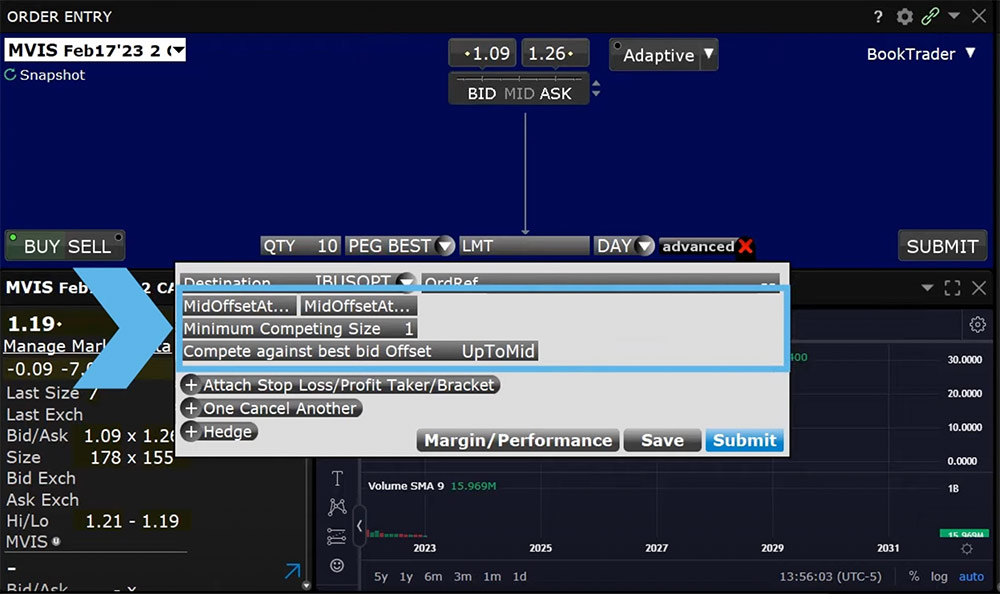Set chart range to 1d
This screenshot has height=594, width=1000.
coord(520,576)
